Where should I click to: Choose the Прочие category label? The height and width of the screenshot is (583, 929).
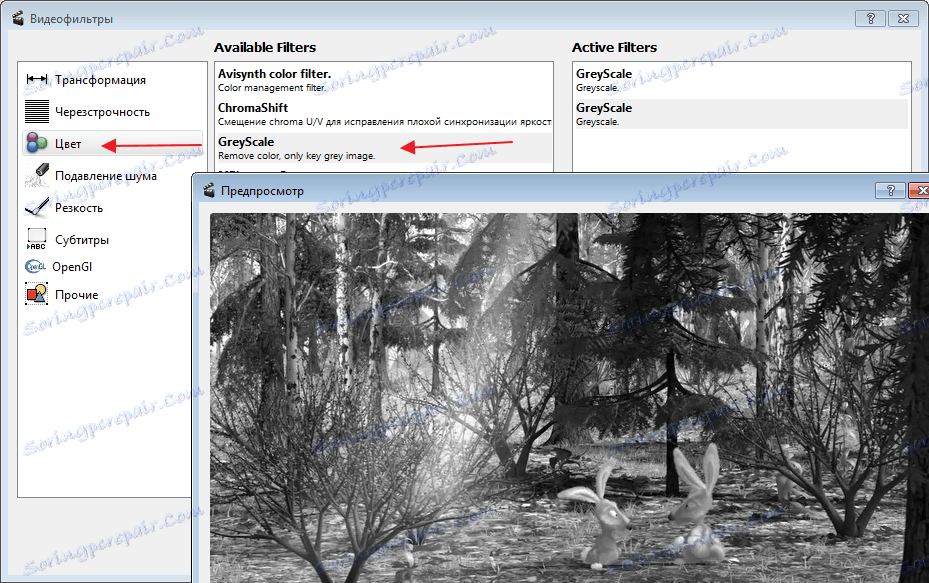coord(76,294)
